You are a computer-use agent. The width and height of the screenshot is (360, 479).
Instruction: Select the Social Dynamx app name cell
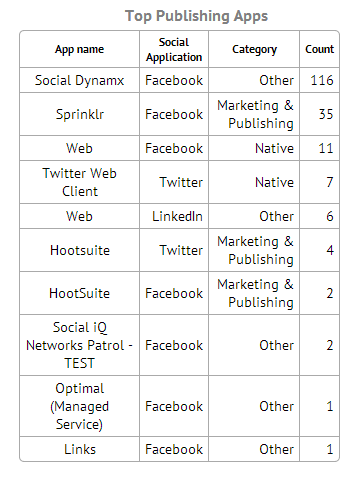pos(79,80)
